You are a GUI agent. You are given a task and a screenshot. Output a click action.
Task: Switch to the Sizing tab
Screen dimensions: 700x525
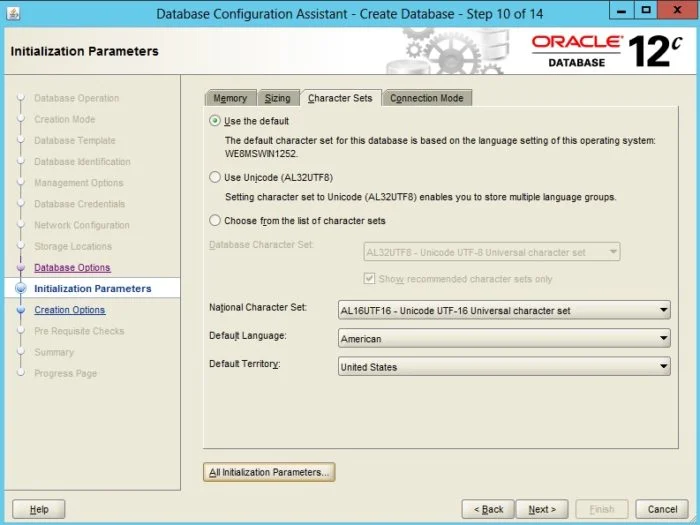click(x=278, y=98)
